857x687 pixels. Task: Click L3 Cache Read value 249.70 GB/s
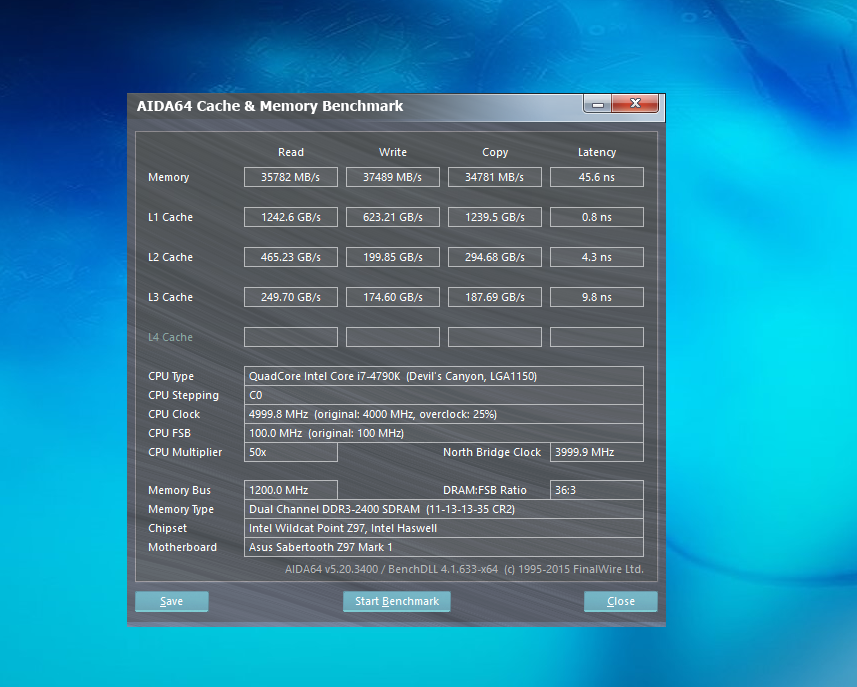coord(291,297)
